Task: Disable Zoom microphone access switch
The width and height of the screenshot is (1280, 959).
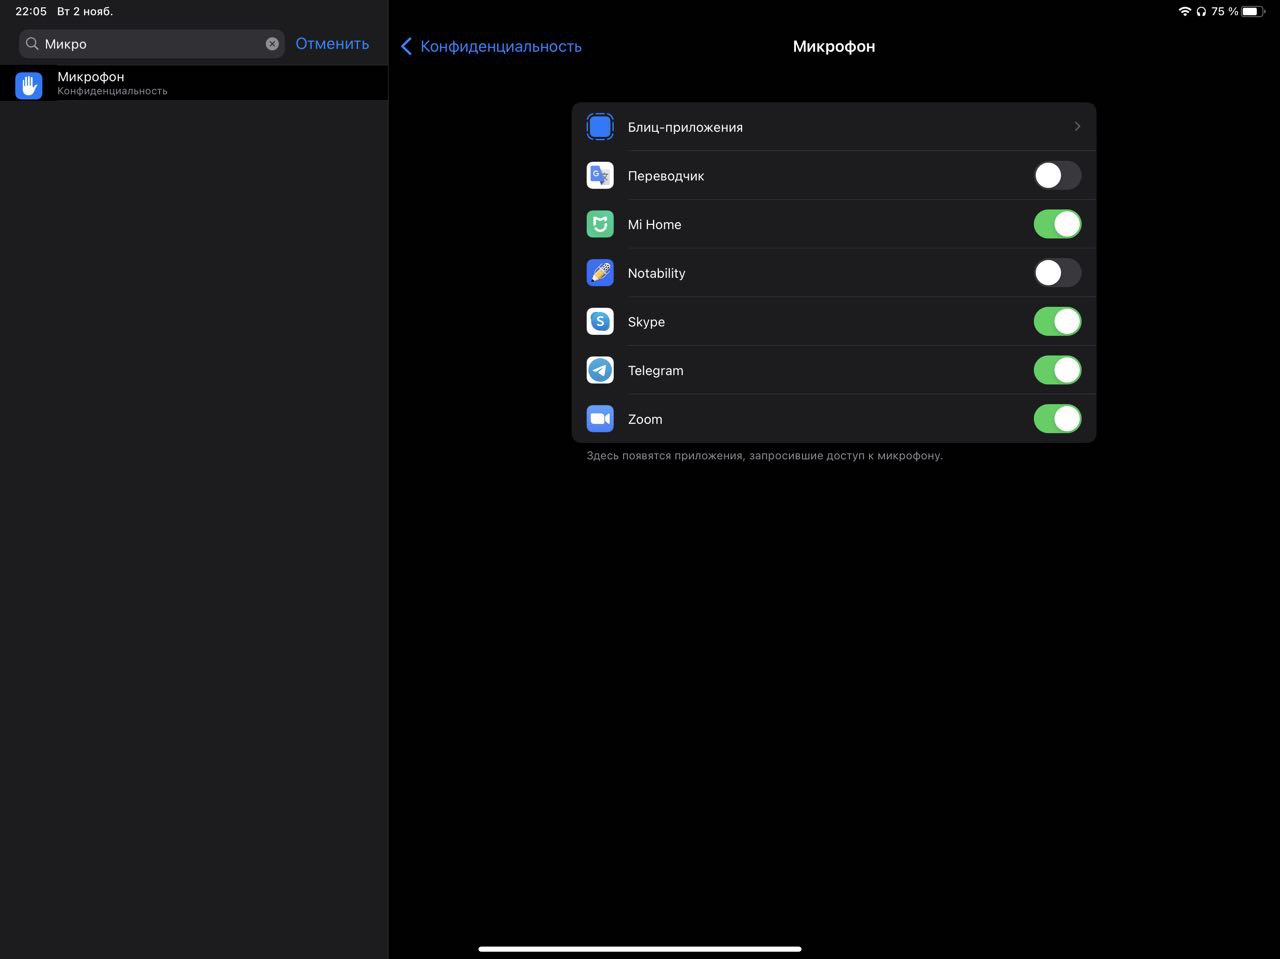Action: click(1057, 419)
